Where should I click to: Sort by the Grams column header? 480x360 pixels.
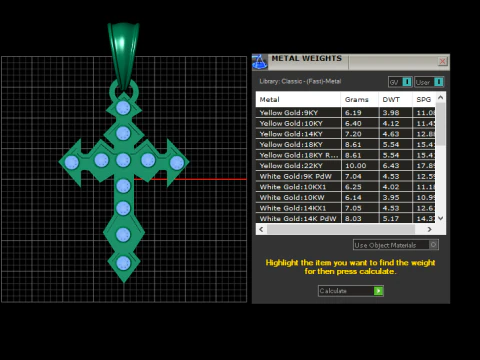coord(360,99)
